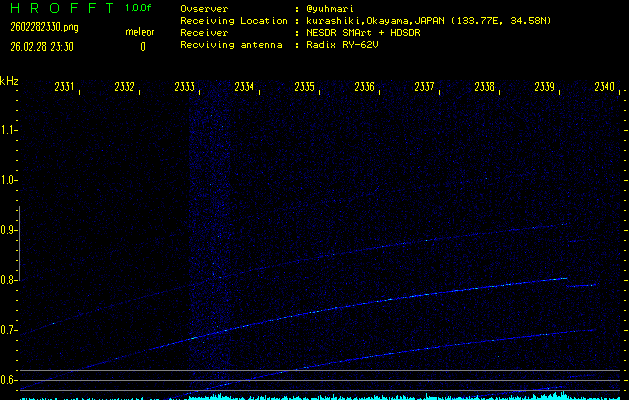Click the Radix RV-62V antenna text
Viewport: 629px width, 400px height.
(x=343, y=45)
